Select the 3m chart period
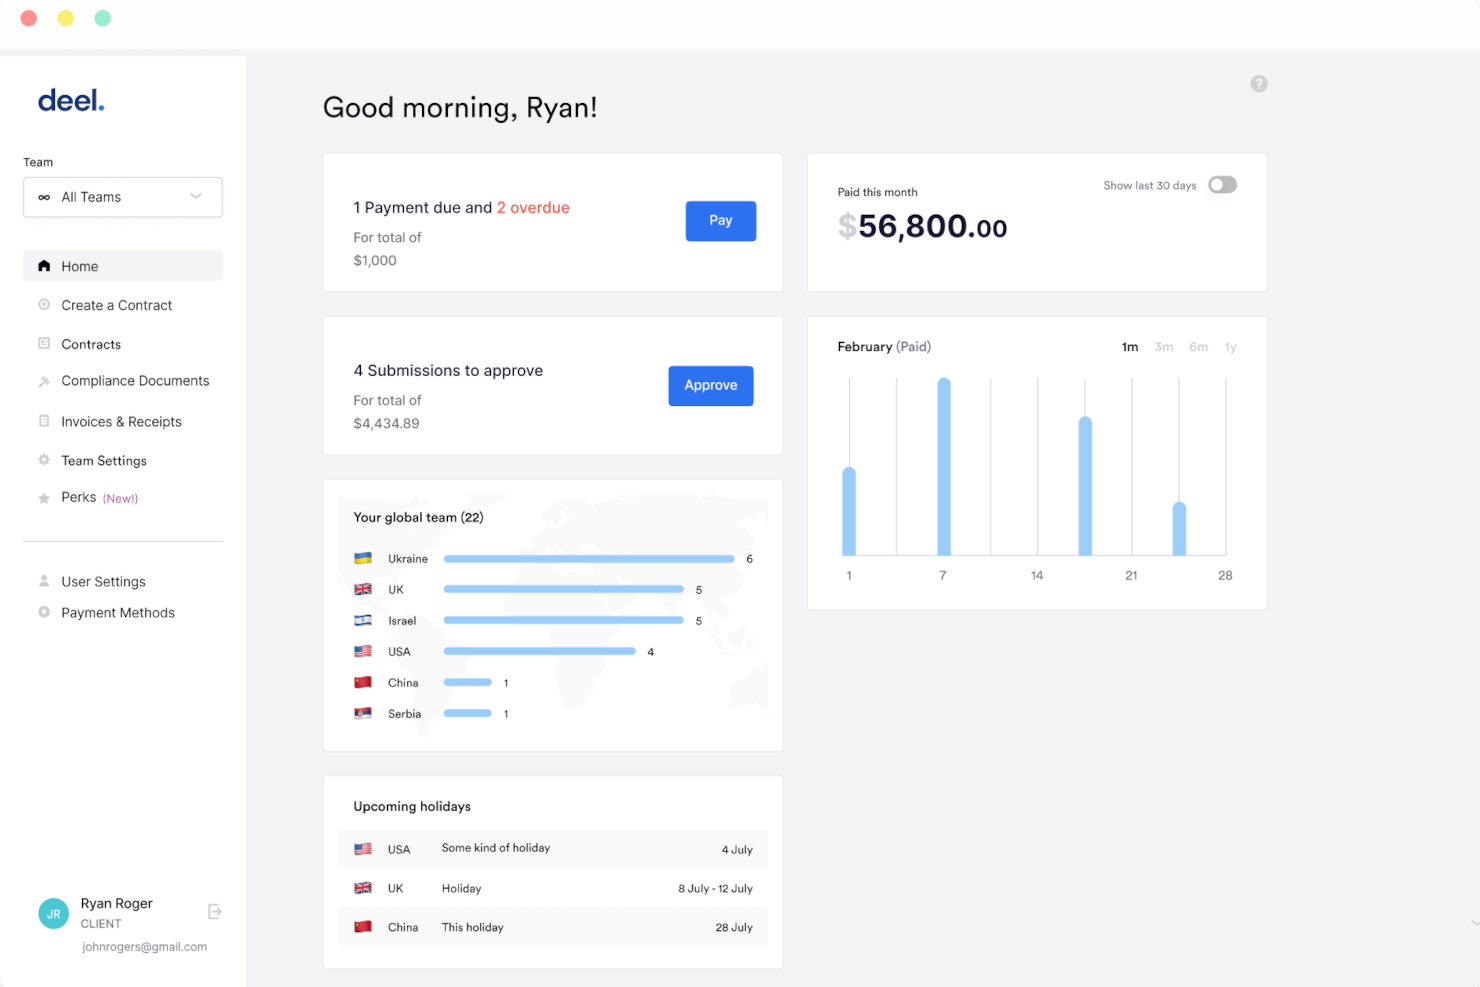1480x987 pixels. [1164, 347]
